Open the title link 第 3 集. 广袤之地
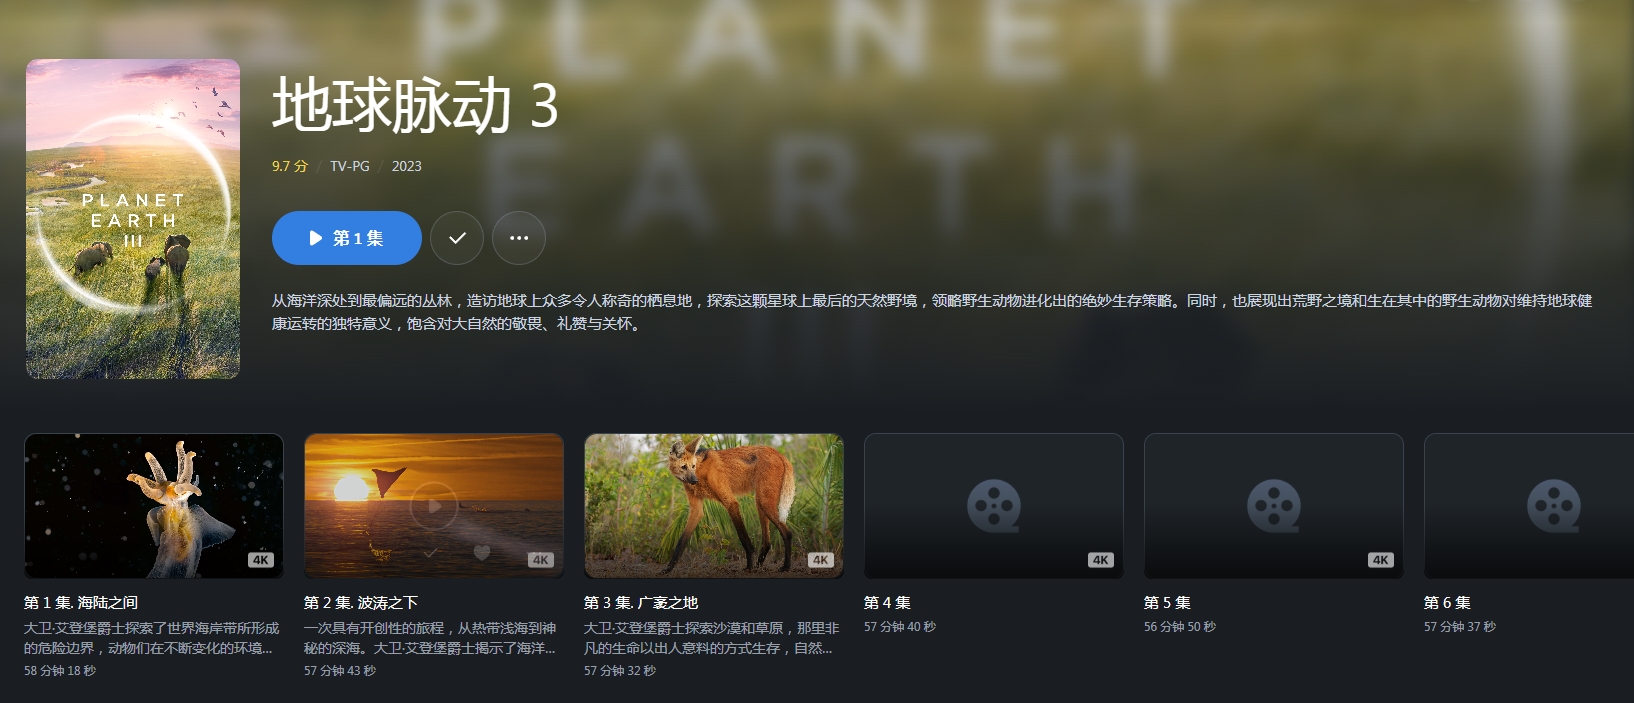1634x703 pixels. pyautogui.click(x=641, y=602)
